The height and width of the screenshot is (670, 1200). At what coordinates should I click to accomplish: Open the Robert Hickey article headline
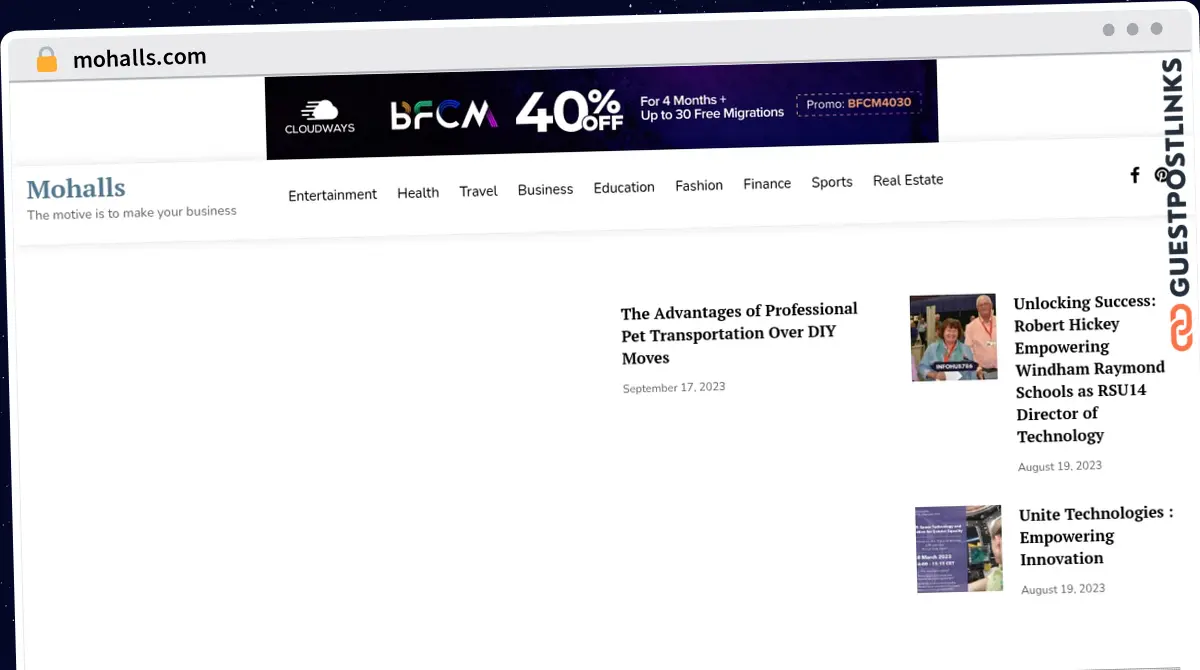click(1089, 369)
